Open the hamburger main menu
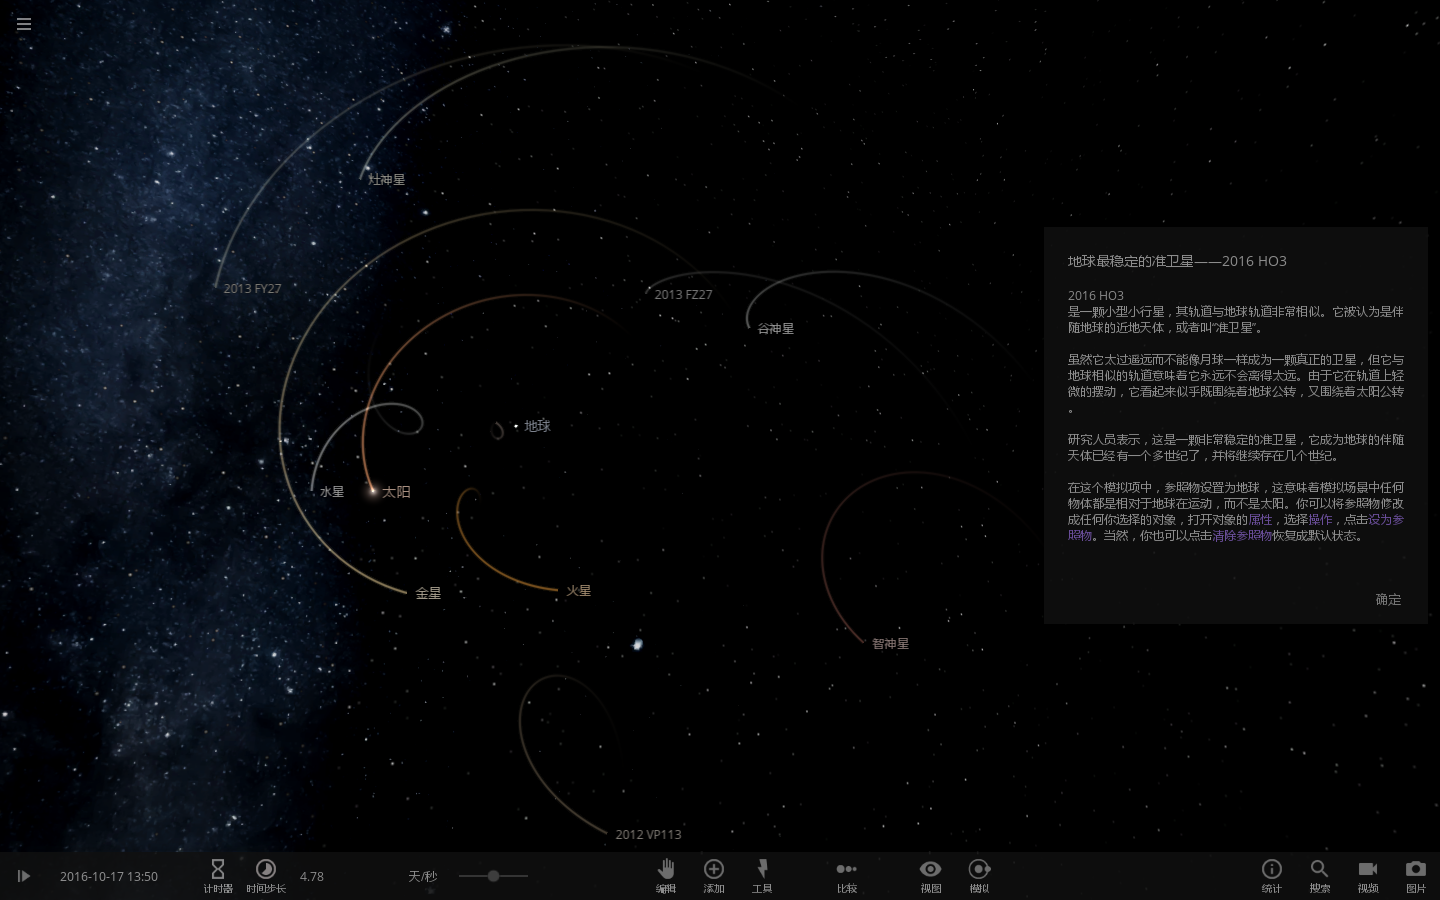 click(x=24, y=24)
